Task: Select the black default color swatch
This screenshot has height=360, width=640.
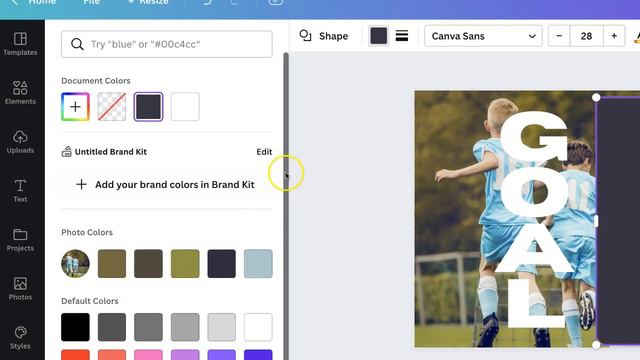Action: [x=75, y=327]
